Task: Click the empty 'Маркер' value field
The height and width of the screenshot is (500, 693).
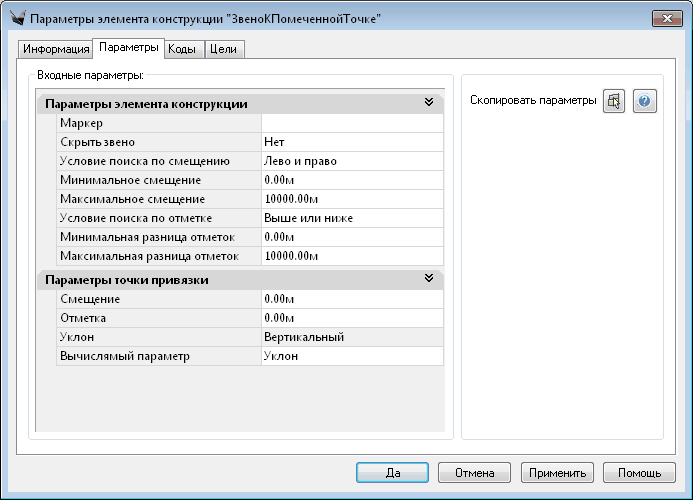Action: pos(351,123)
